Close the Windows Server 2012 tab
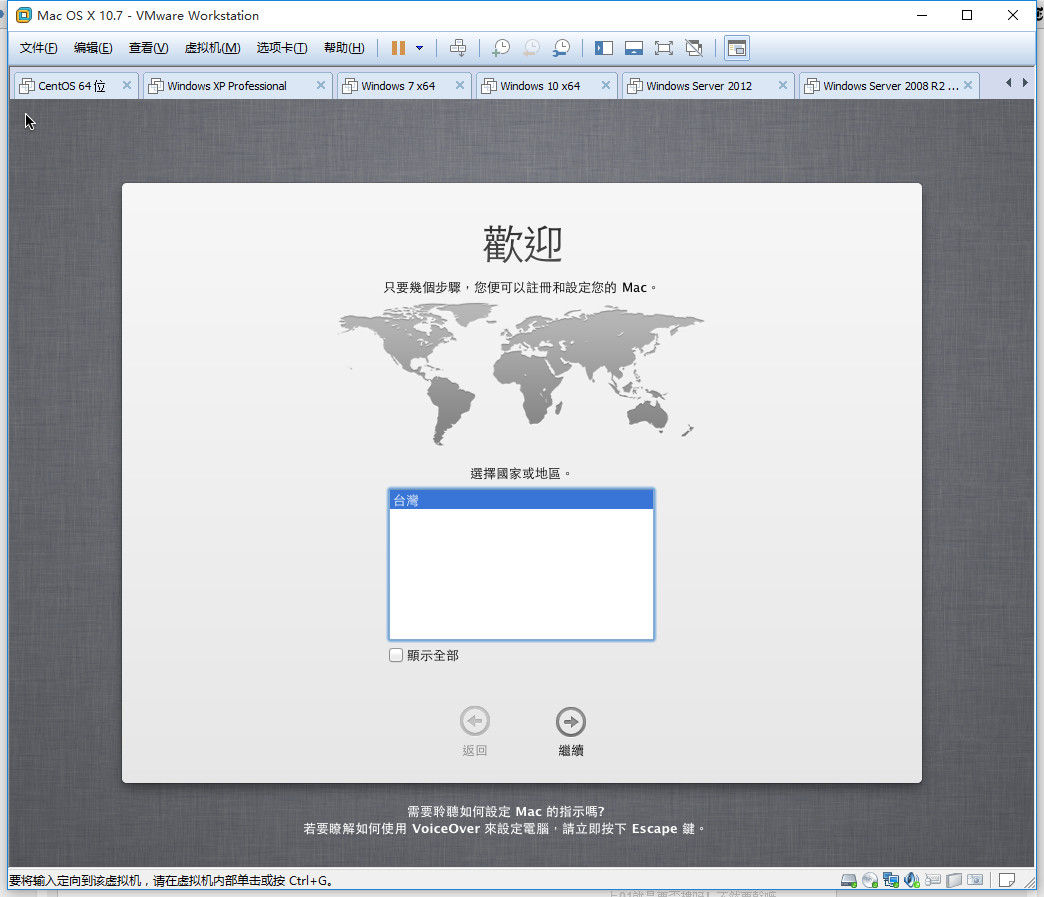Screen dimensions: 1044x897 coord(783,85)
